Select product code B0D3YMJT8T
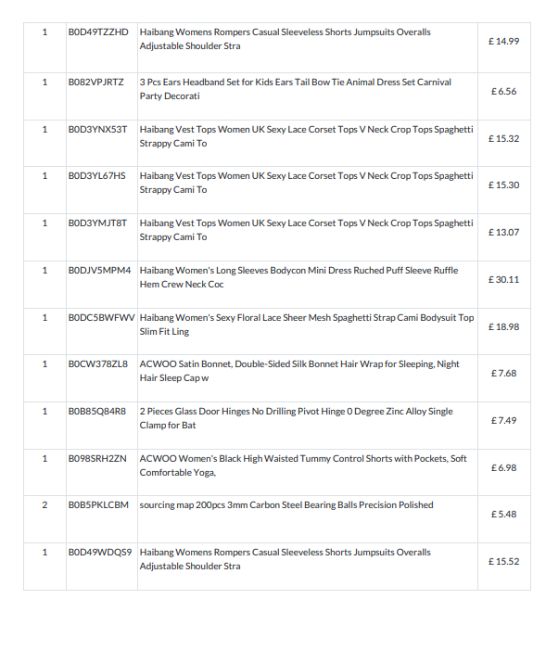Screen dimensions: 546x650 (98, 223)
